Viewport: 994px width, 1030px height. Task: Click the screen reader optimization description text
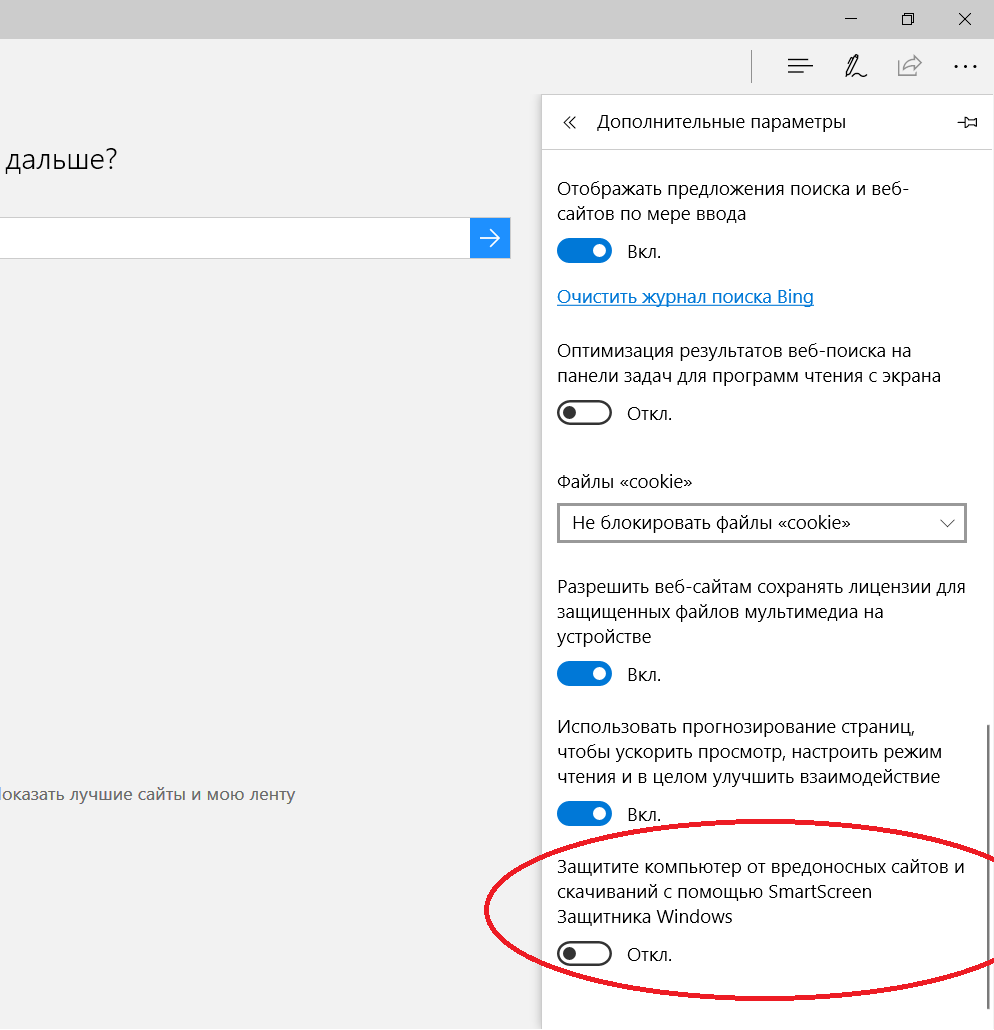click(749, 363)
